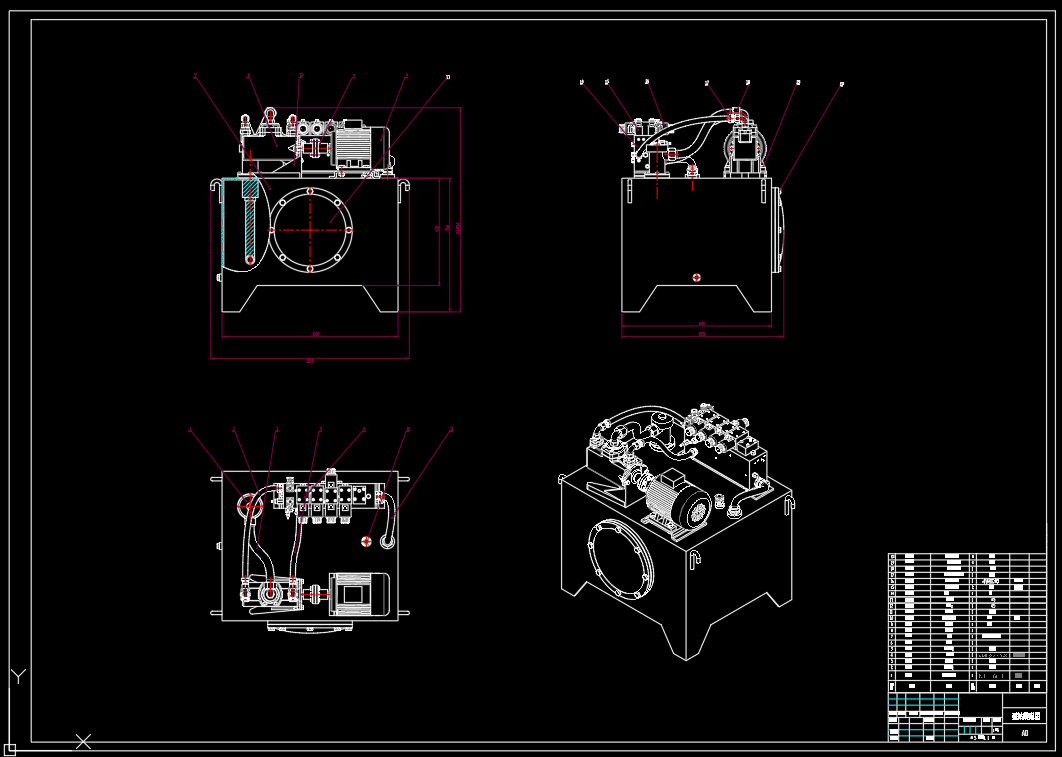Select the lifting eye bolt in front view
Image resolution: width=1062 pixels, height=757 pixels.
270,114
